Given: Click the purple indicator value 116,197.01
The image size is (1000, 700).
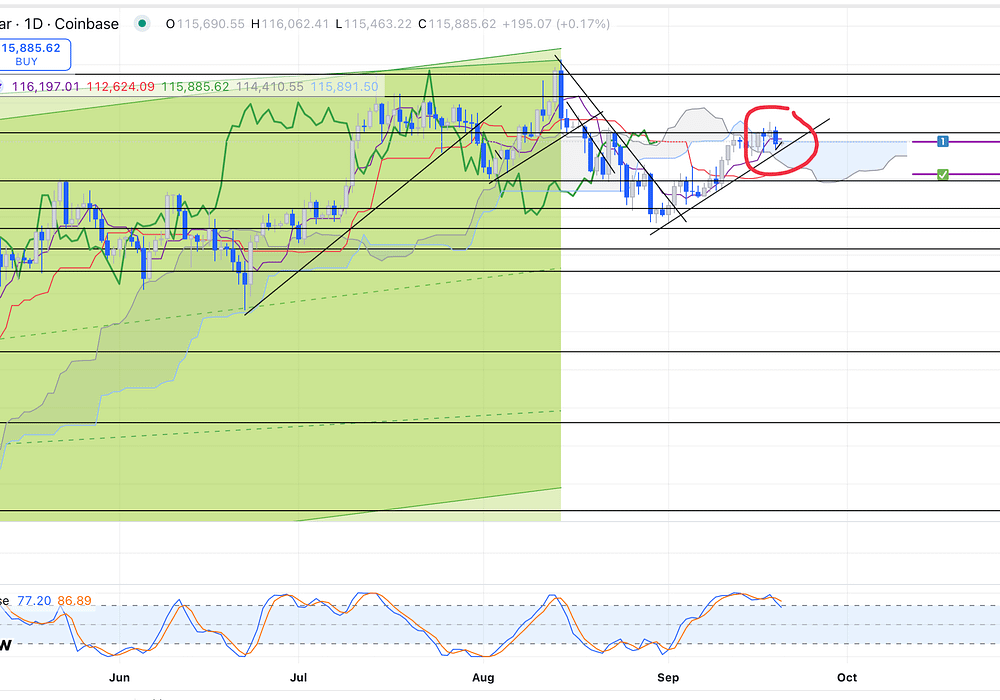Looking at the screenshot, I should 46,87.
